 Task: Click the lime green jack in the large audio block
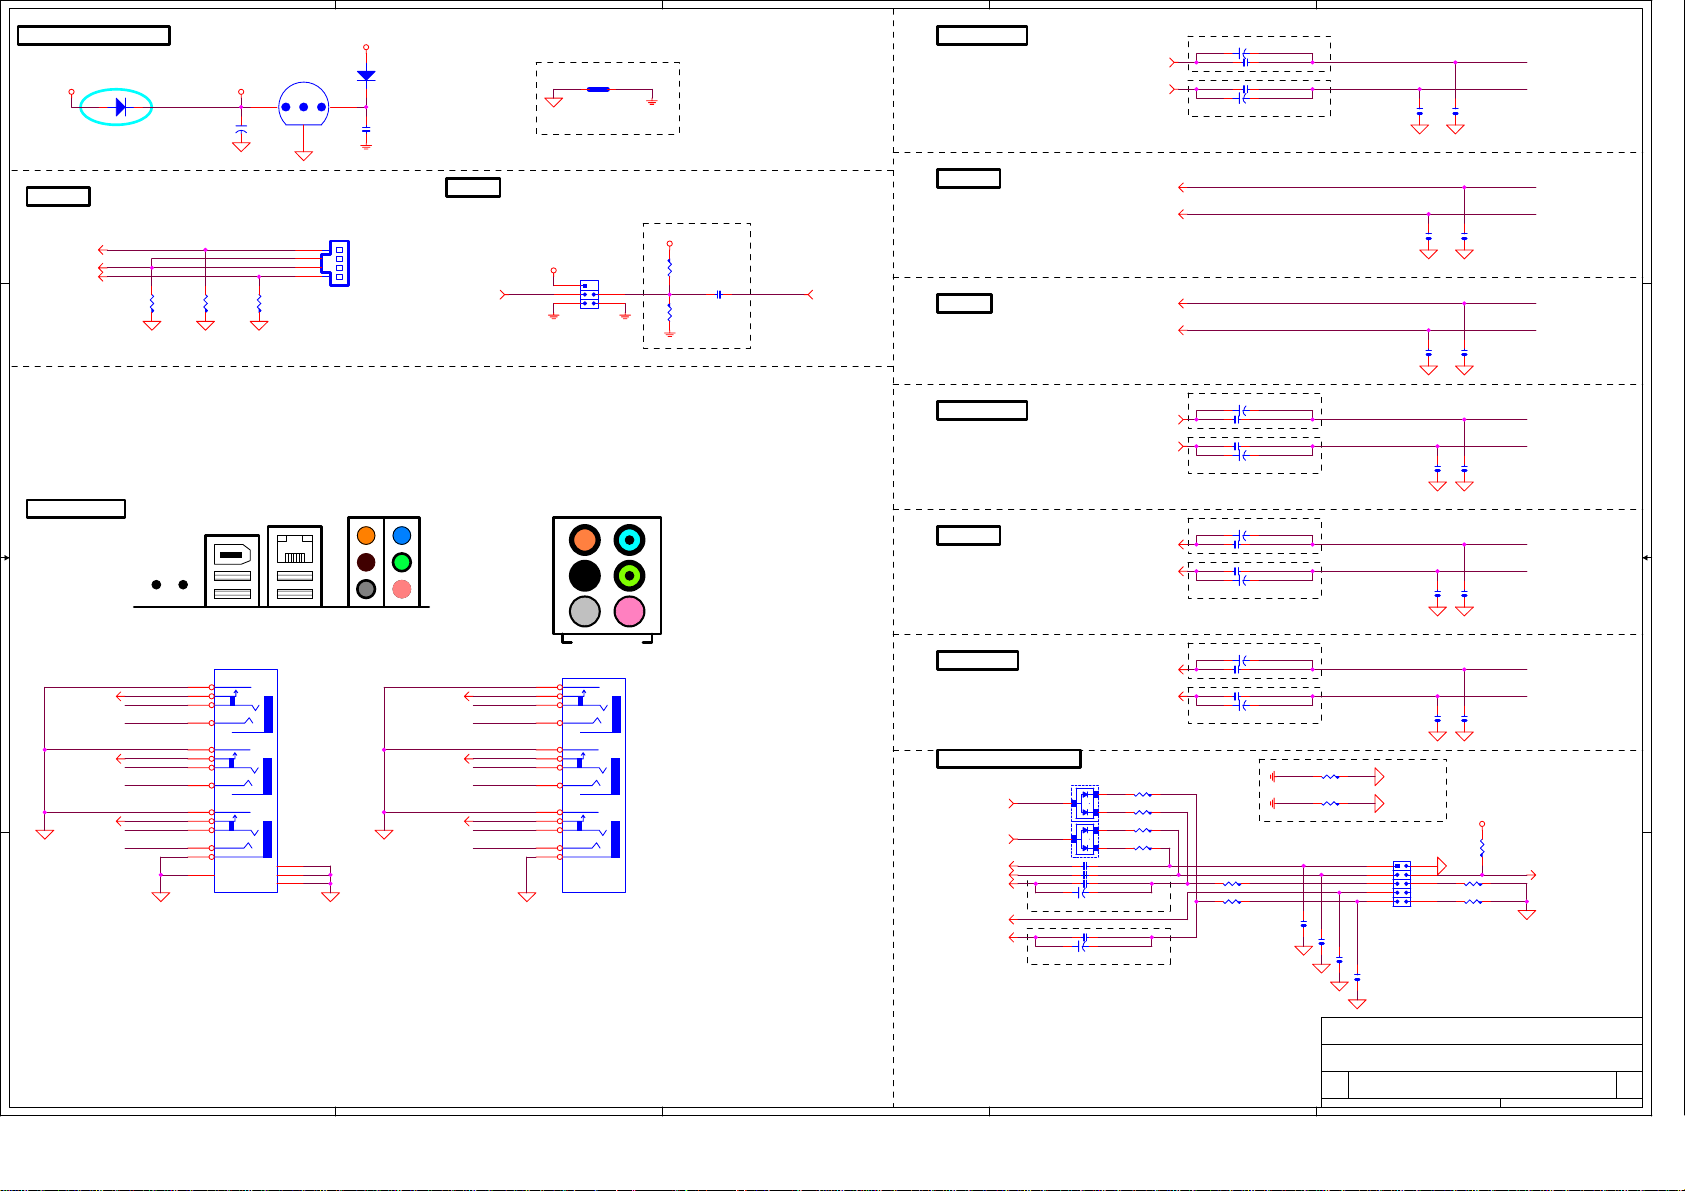(x=629, y=576)
